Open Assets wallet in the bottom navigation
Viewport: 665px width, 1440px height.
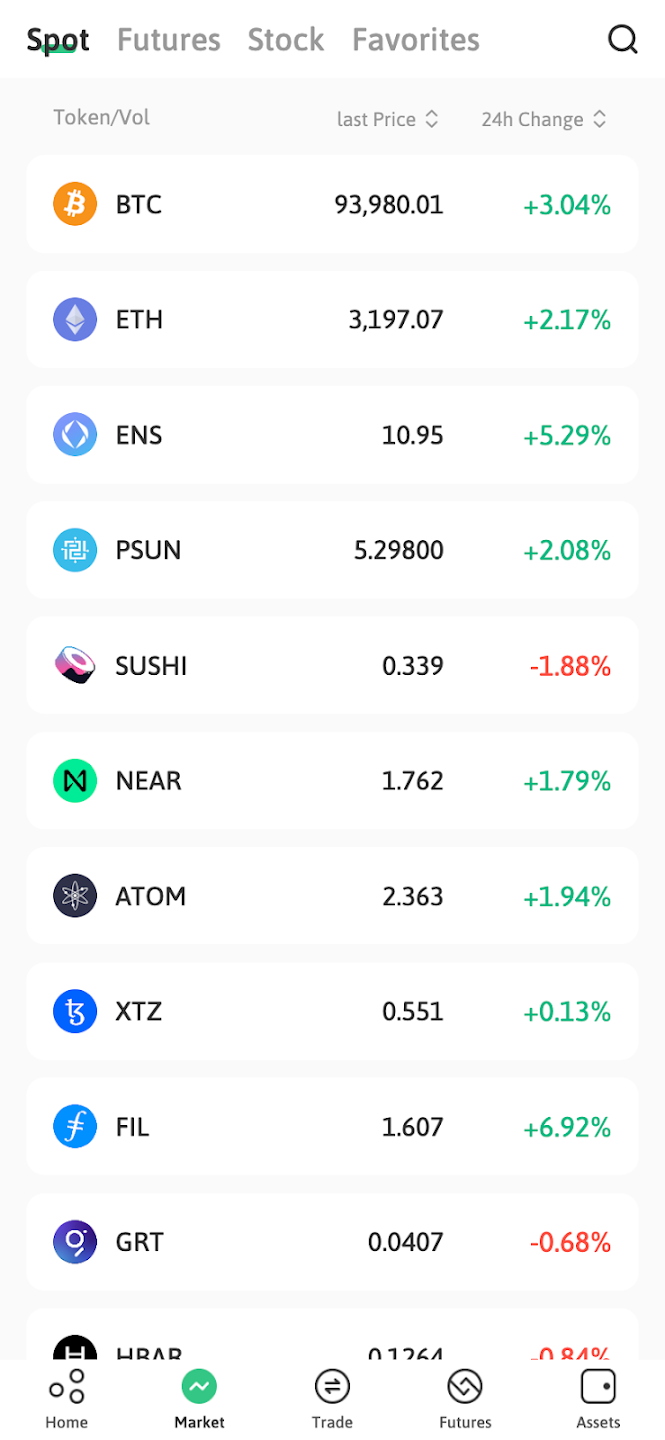pos(598,1398)
